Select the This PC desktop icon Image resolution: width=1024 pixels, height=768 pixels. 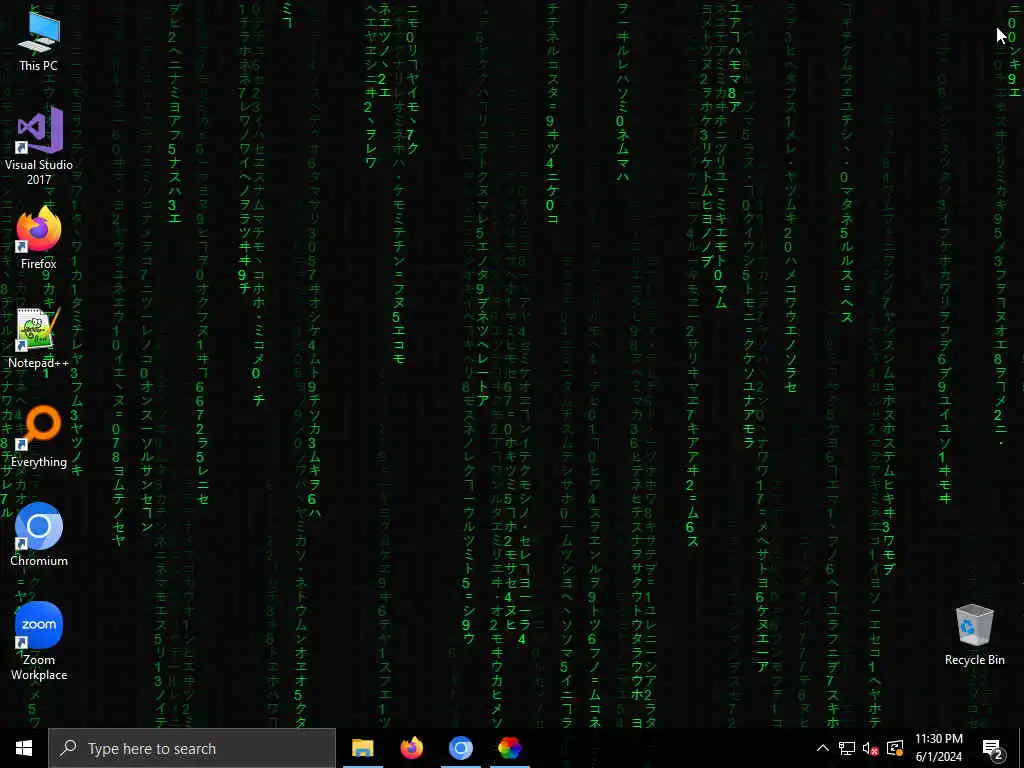pyautogui.click(x=39, y=40)
